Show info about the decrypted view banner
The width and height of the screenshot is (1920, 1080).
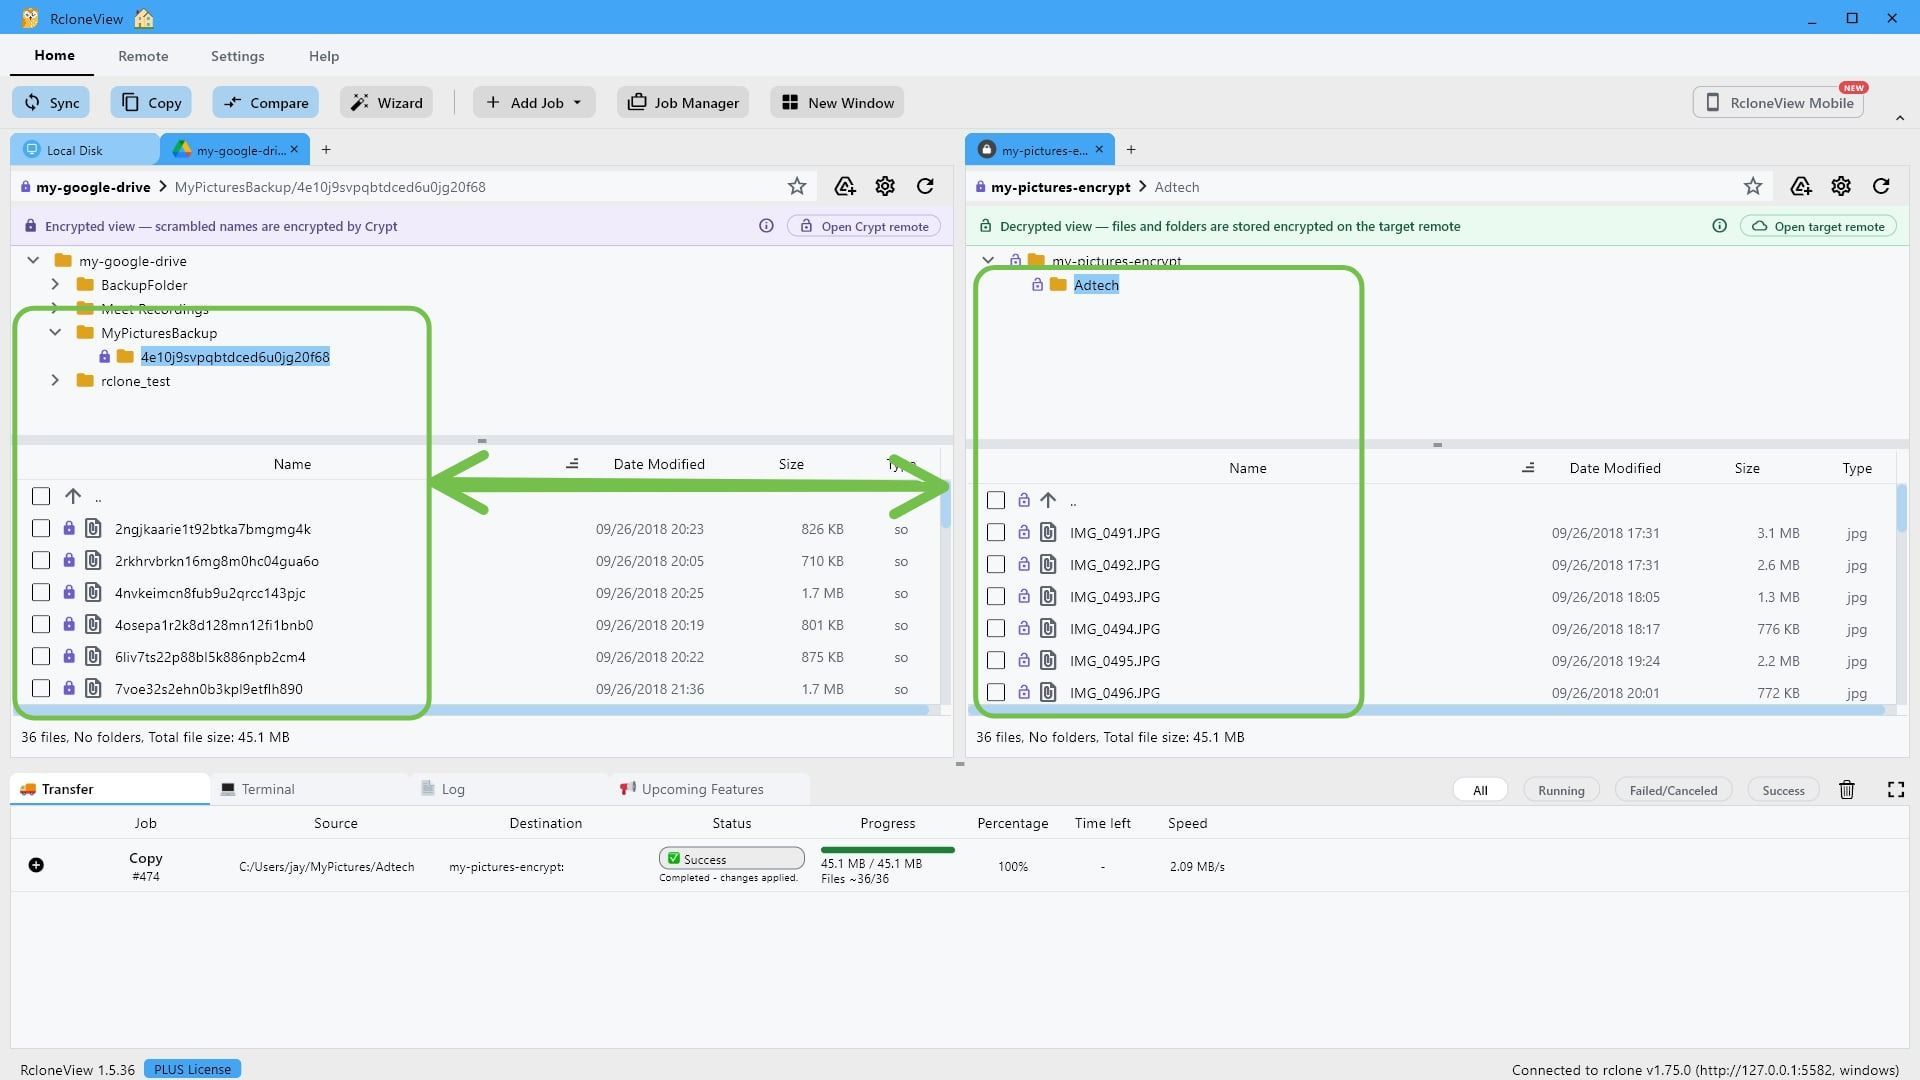(x=1719, y=226)
